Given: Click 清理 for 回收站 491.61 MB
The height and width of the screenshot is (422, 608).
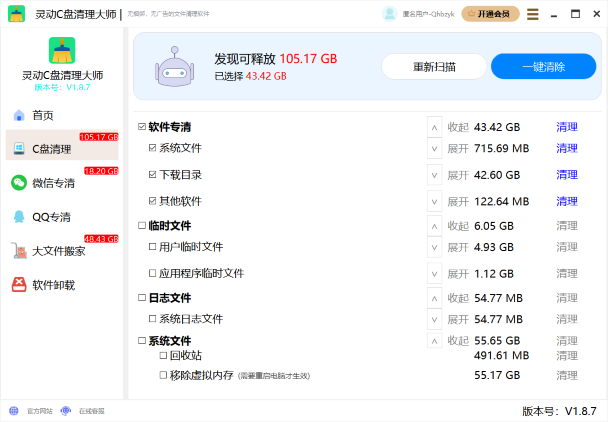Looking at the screenshot, I should [x=567, y=355].
